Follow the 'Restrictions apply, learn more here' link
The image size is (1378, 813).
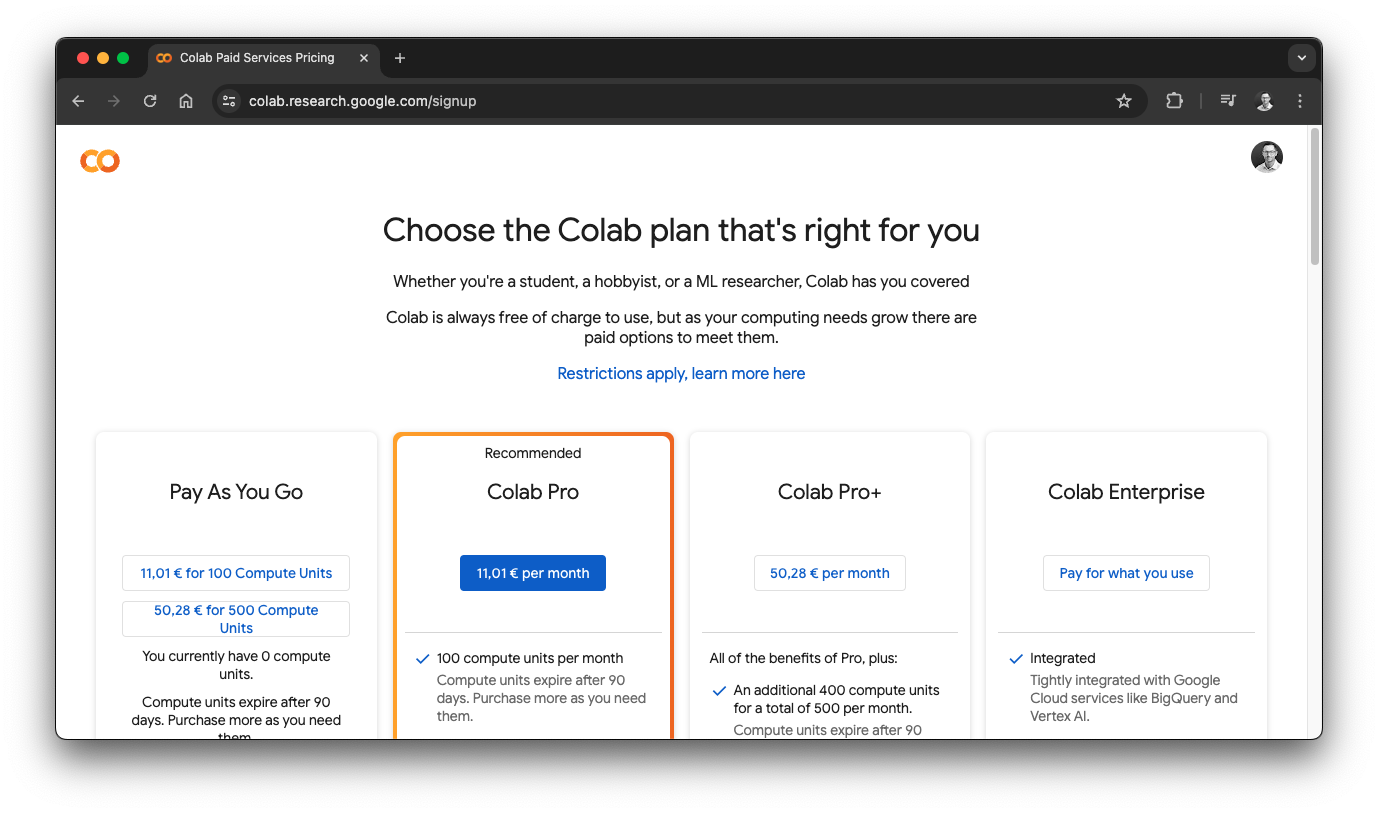pyautogui.click(x=681, y=373)
